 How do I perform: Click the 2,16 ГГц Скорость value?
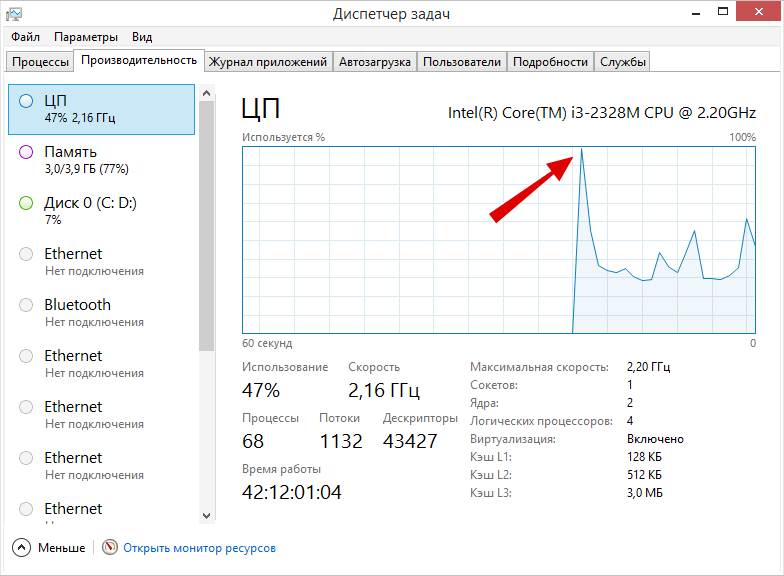point(384,390)
